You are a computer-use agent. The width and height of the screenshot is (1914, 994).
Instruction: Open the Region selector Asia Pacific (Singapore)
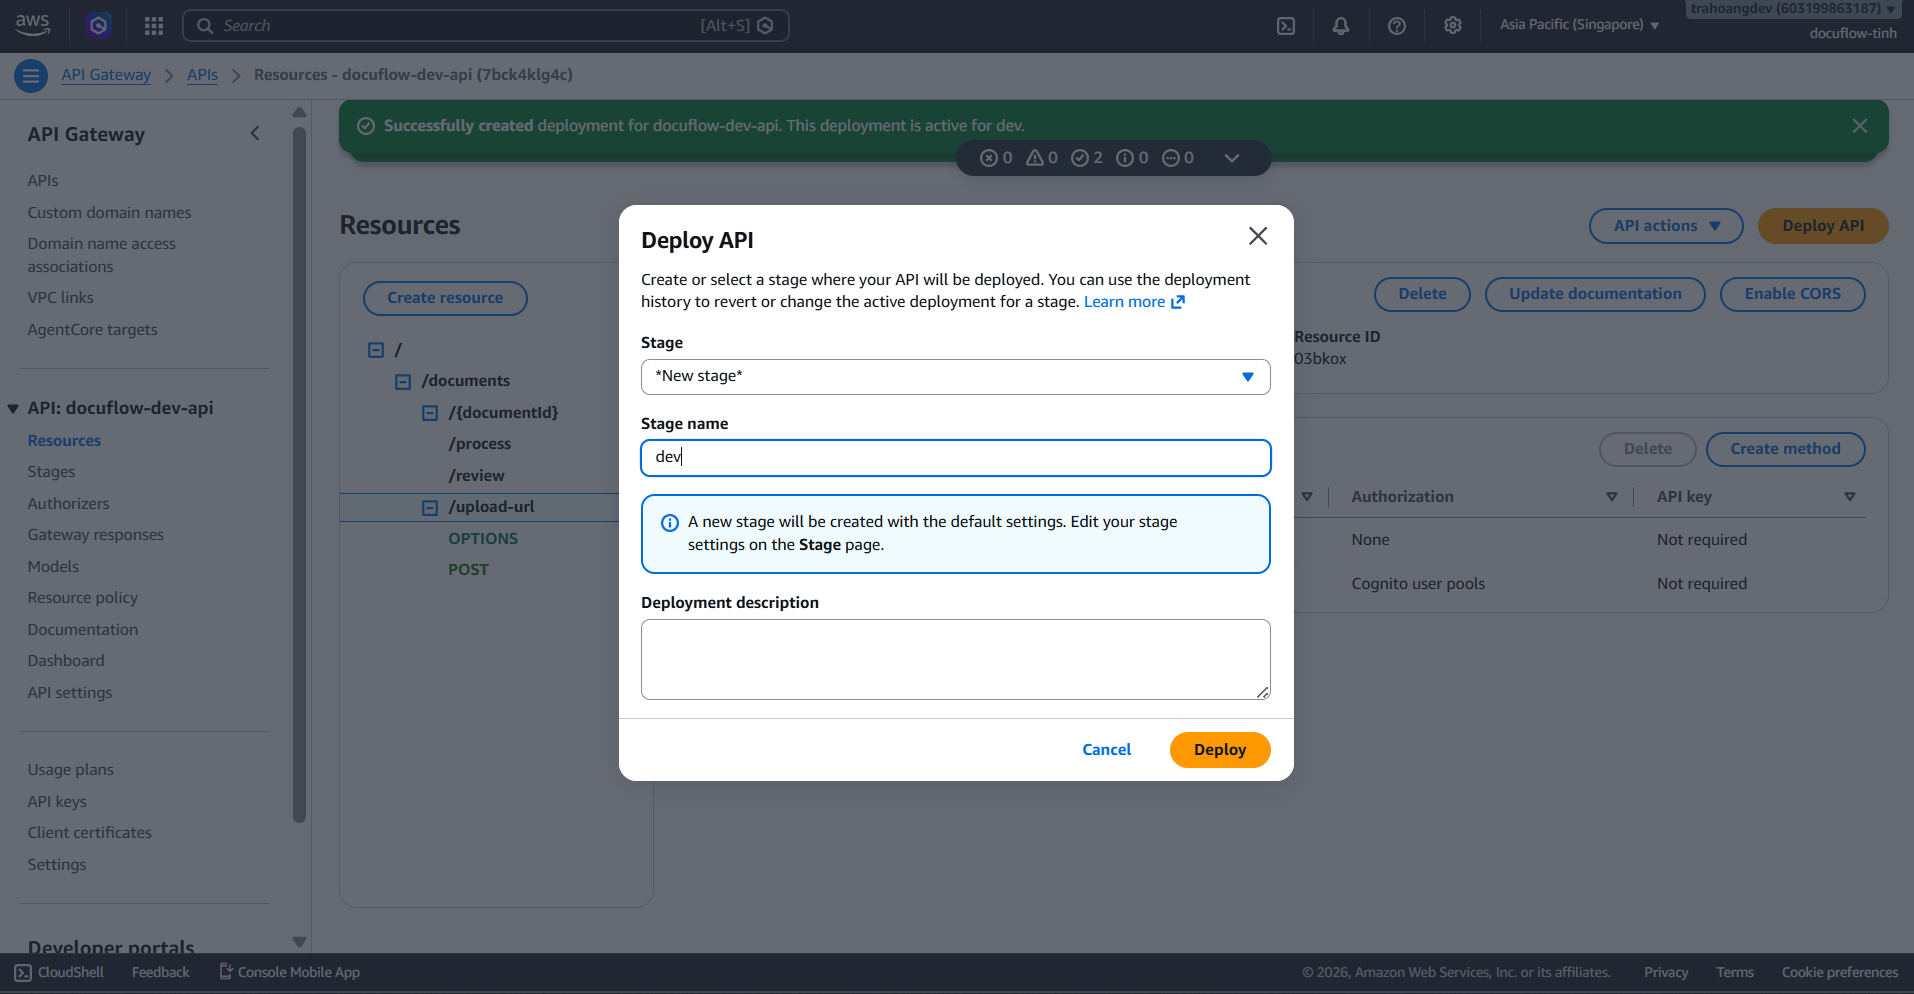pyautogui.click(x=1579, y=25)
